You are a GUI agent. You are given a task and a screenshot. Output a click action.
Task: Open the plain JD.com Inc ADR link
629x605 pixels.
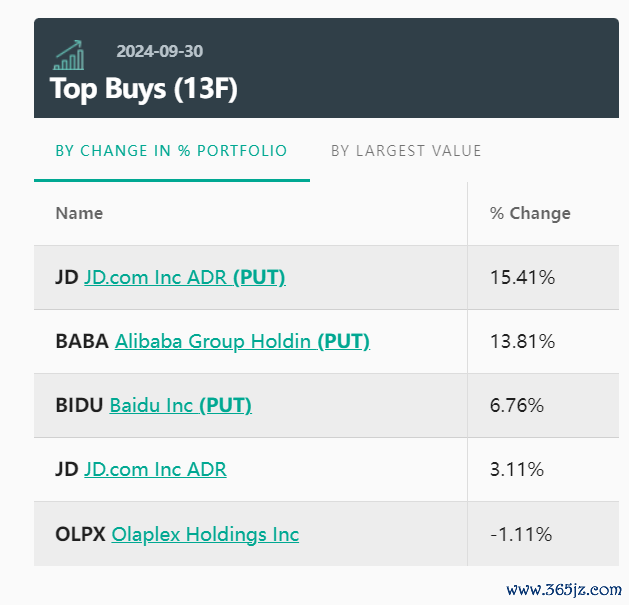click(155, 469)
